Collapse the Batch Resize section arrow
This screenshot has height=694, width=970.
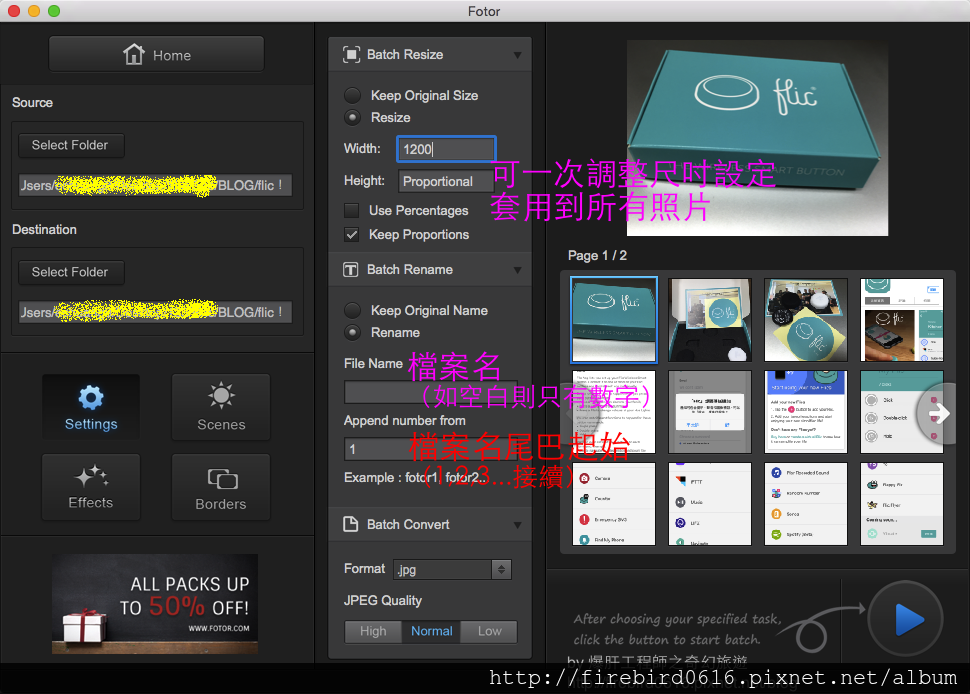click(x=517, y=55)
